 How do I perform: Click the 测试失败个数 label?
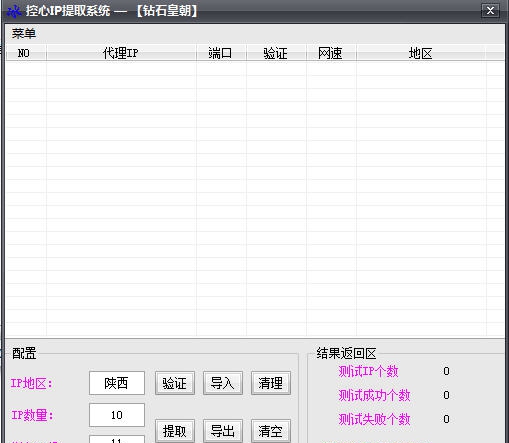click(x=374, y=419)
